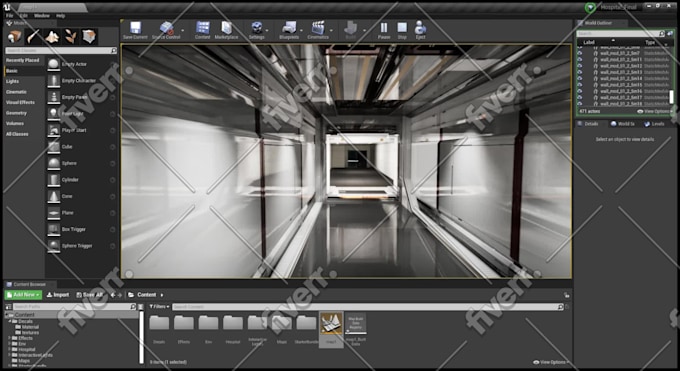Click the Empty Actor icon
The image size is (680, 371).
[x=53, y=64]
